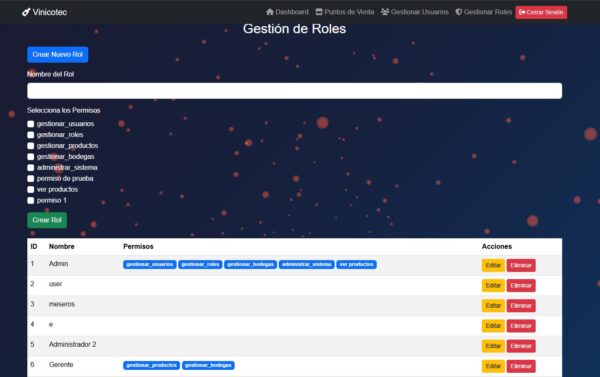Click Editar for the Gerente role
The width and height of the screenshot is (600, 377).
coord(493,366)
